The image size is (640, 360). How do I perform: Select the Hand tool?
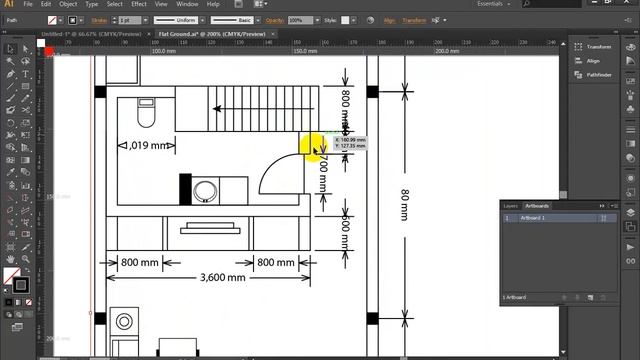tap(10, 259)
